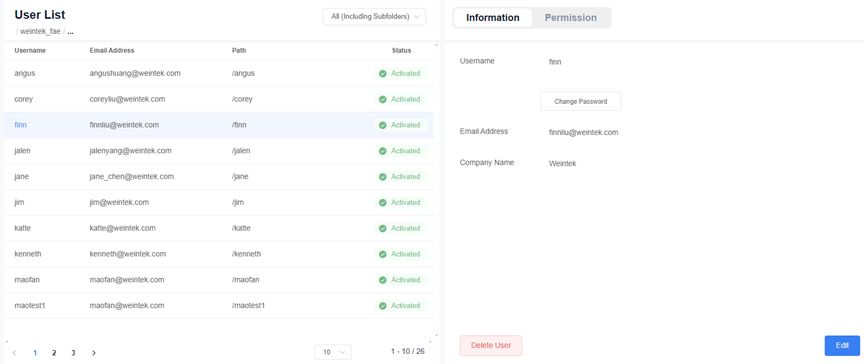Image resolution: width=865 pixels, height=364 pixels.
Task: Select the corey user row
Action: 218,99
